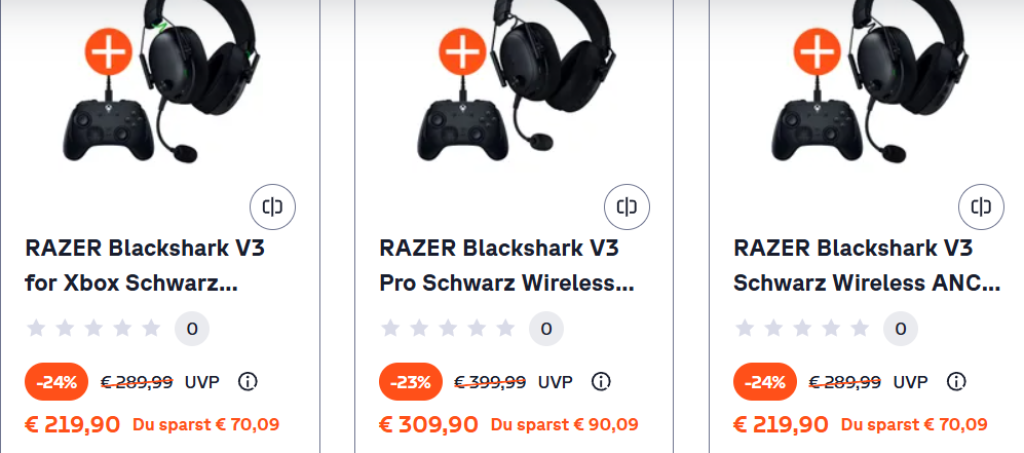Open RAZER Blackshark V3 Schwarz Wireless ANC title

tap(867, 266)
